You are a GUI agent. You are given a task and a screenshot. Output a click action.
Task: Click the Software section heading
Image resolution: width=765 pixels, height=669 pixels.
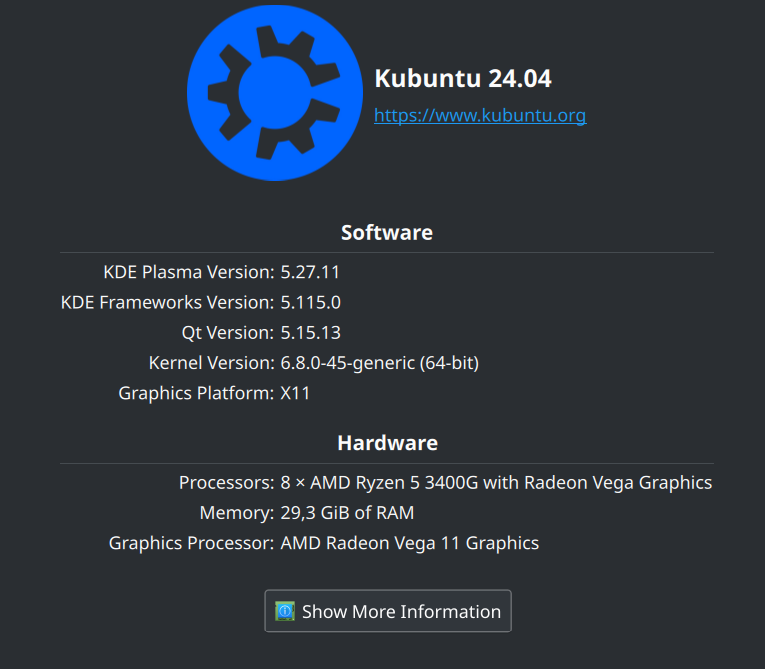click(387, 233)
